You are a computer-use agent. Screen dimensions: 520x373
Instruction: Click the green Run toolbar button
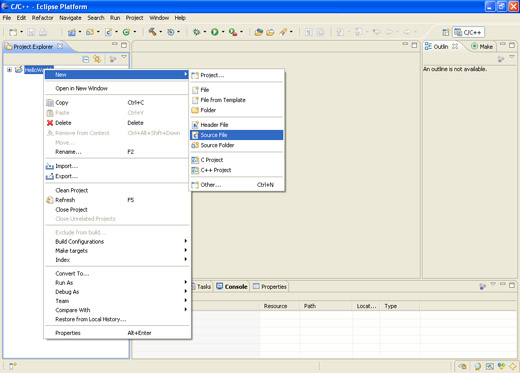tap(215, 32)
